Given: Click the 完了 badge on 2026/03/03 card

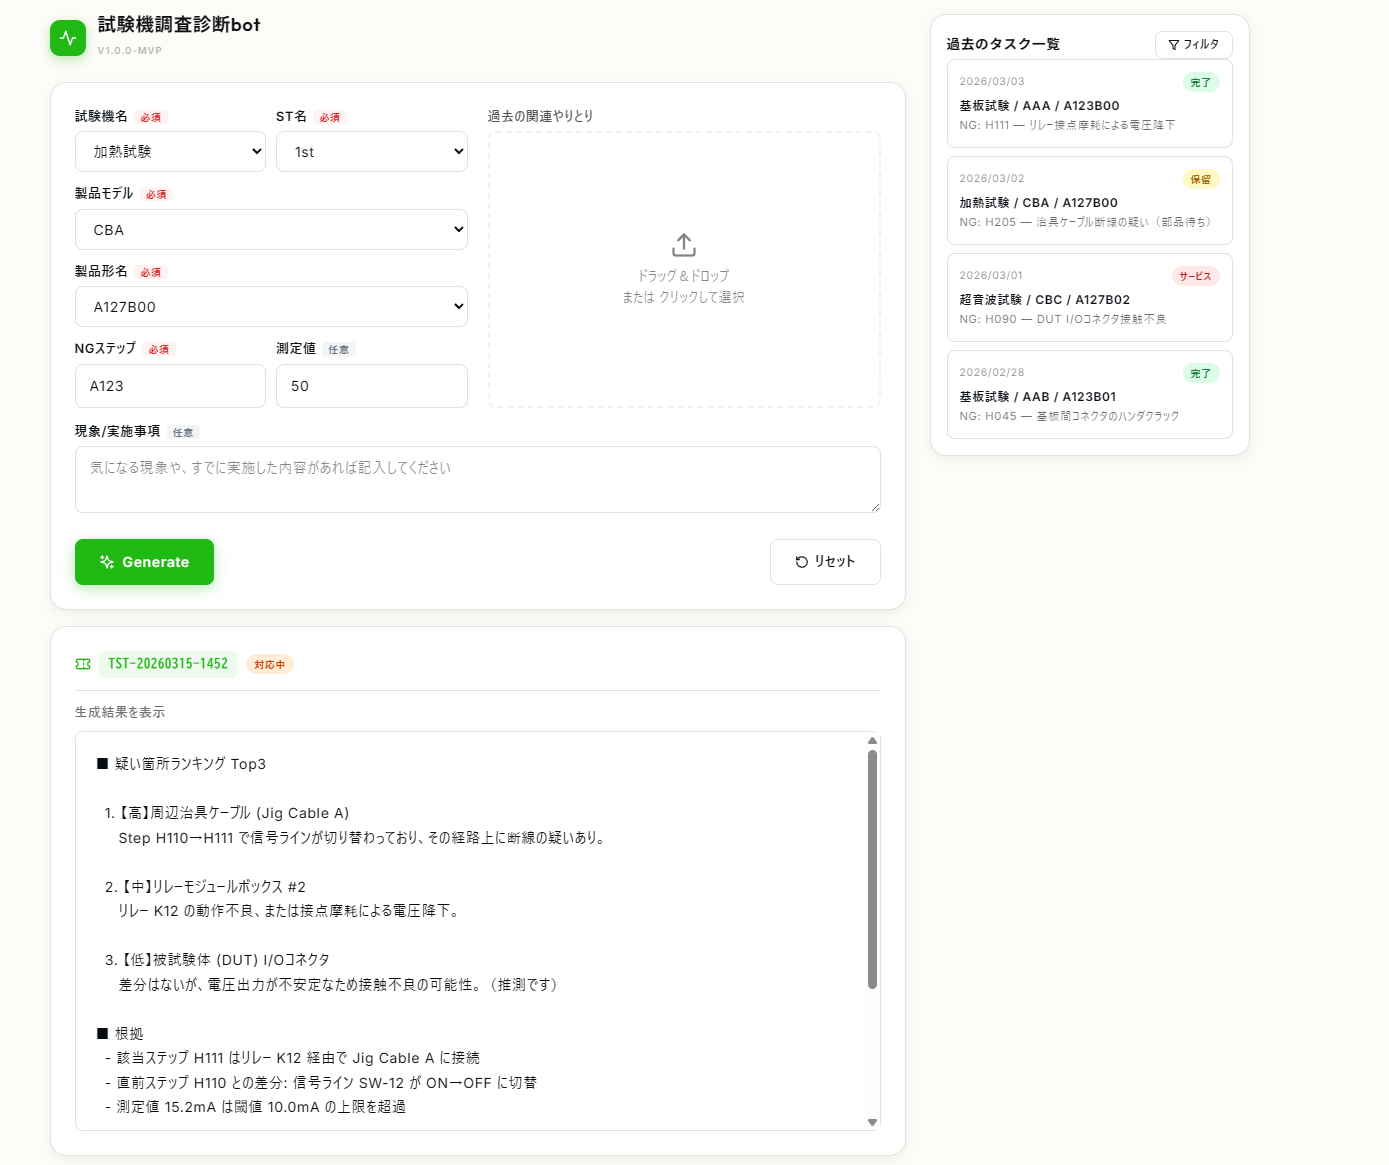Looking at the screenshot, I should pyautogui.click(x=1201, y=83).
